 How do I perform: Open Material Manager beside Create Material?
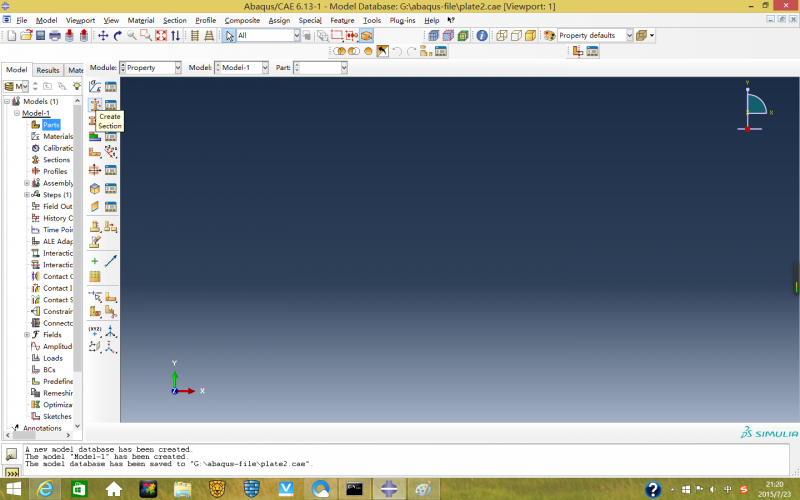(x=111, y=87)
